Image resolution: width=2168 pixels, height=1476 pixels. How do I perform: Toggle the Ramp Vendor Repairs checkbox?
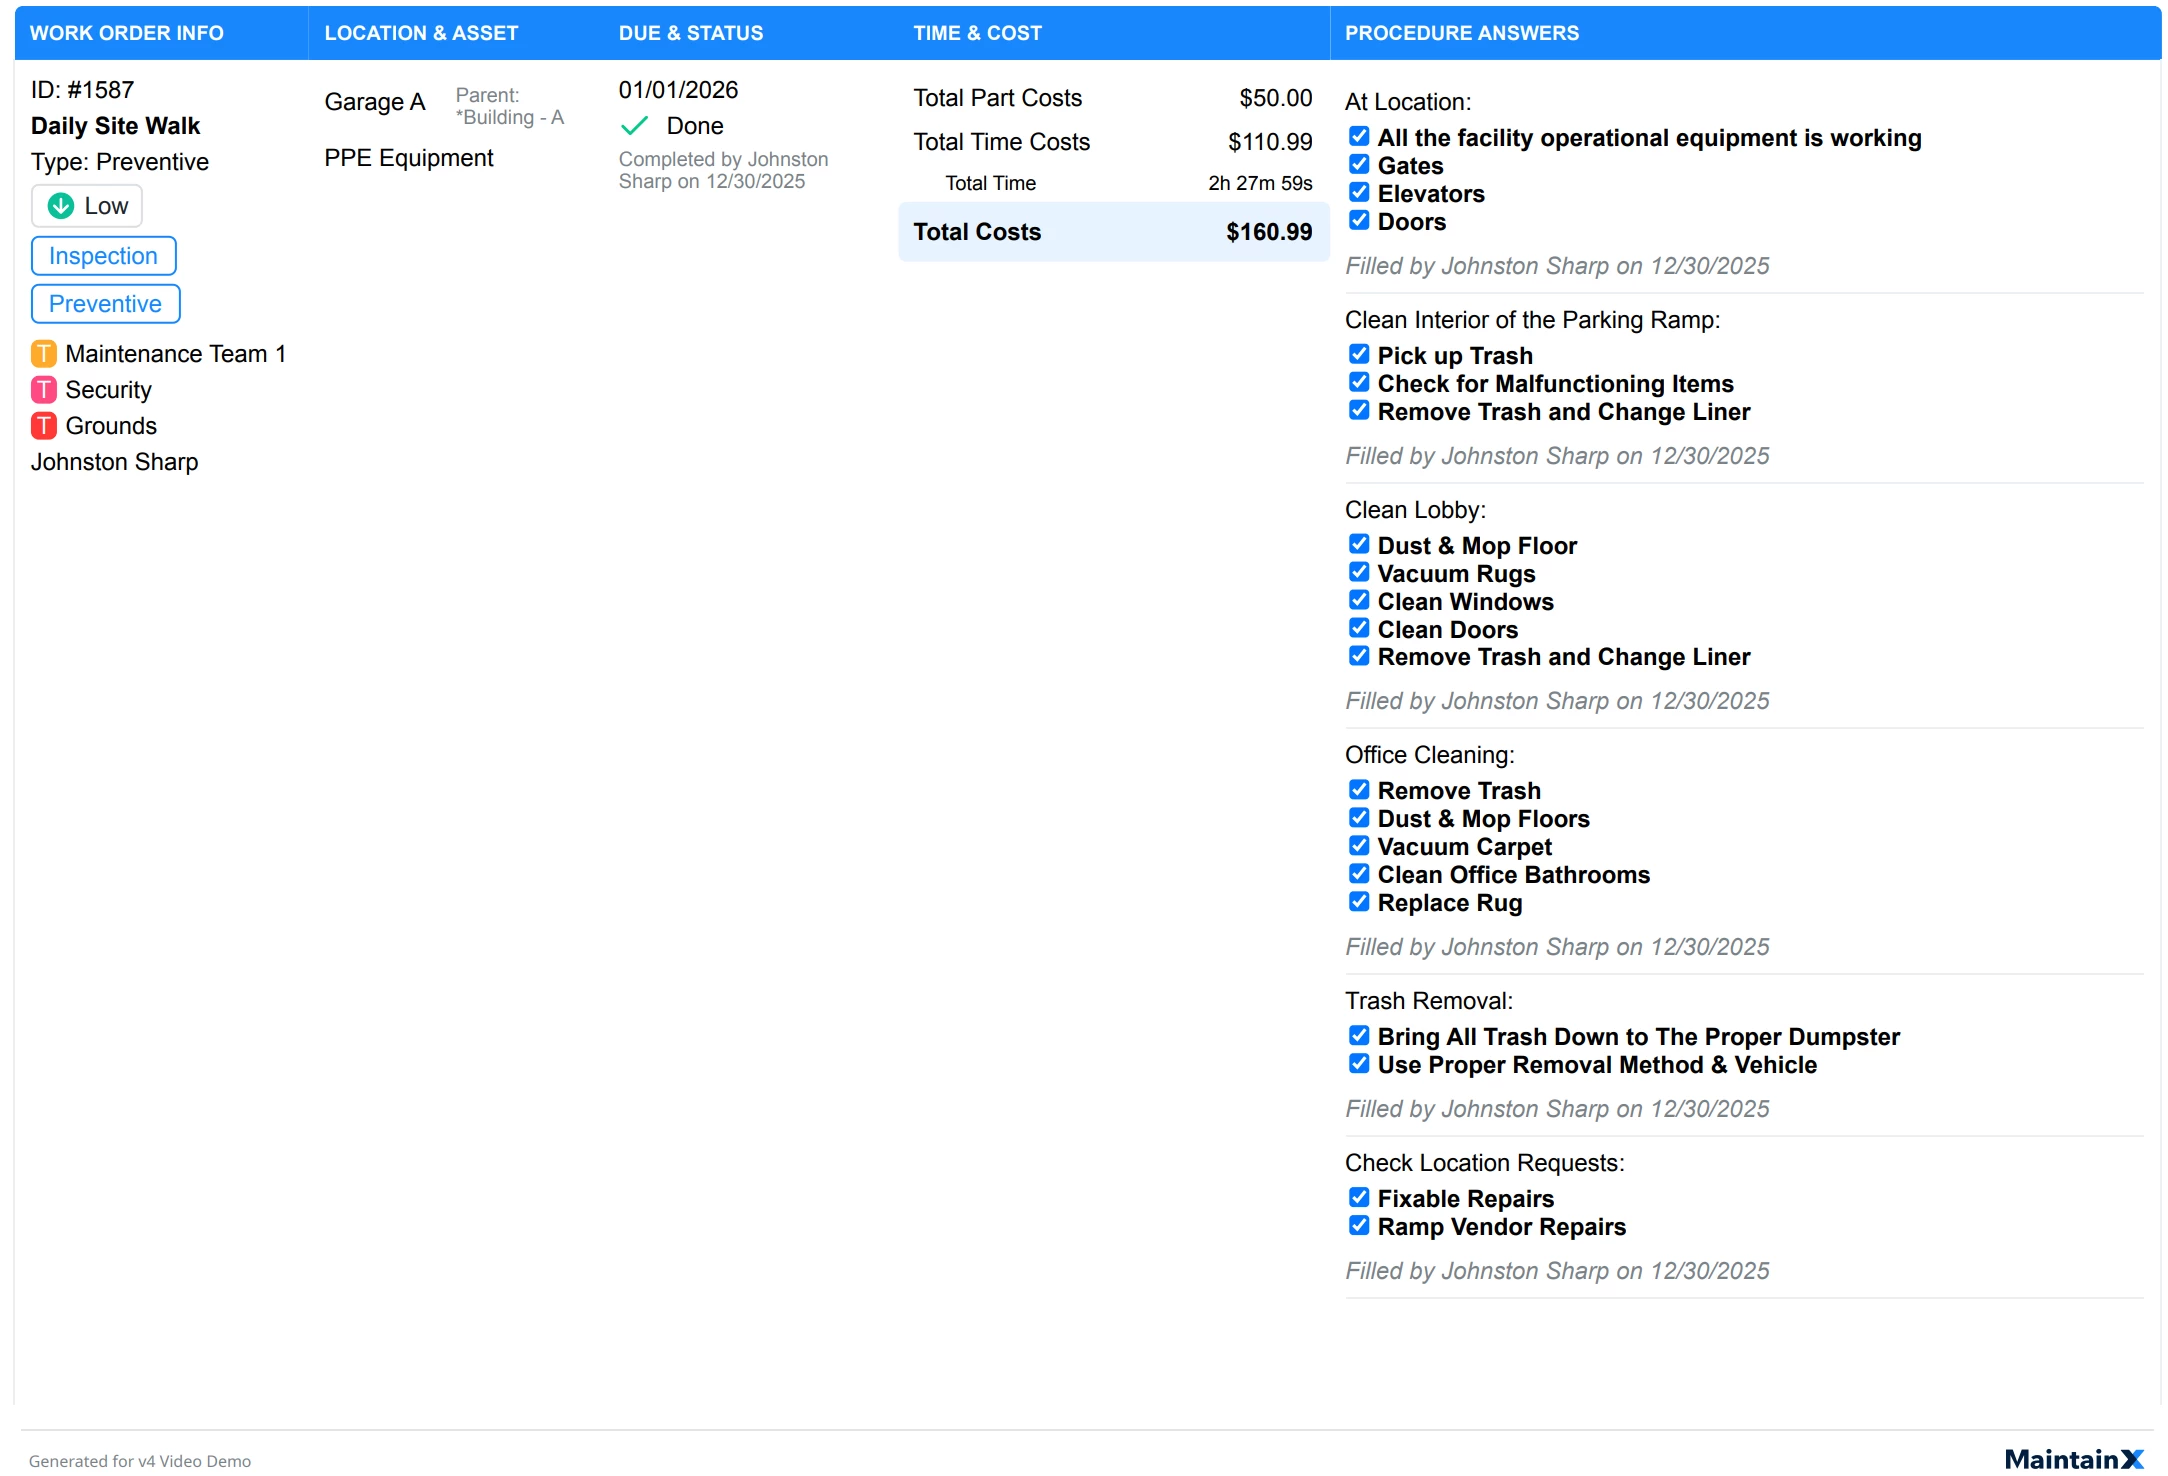pyautogui.click(x=1359, y=1226)
